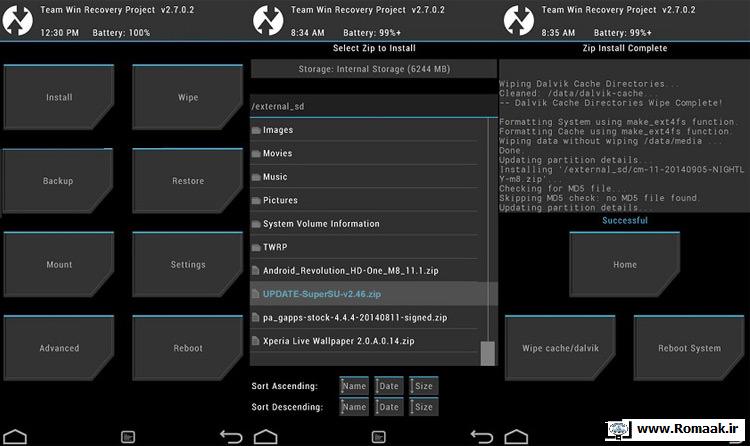Open the Movies folder

365,153
